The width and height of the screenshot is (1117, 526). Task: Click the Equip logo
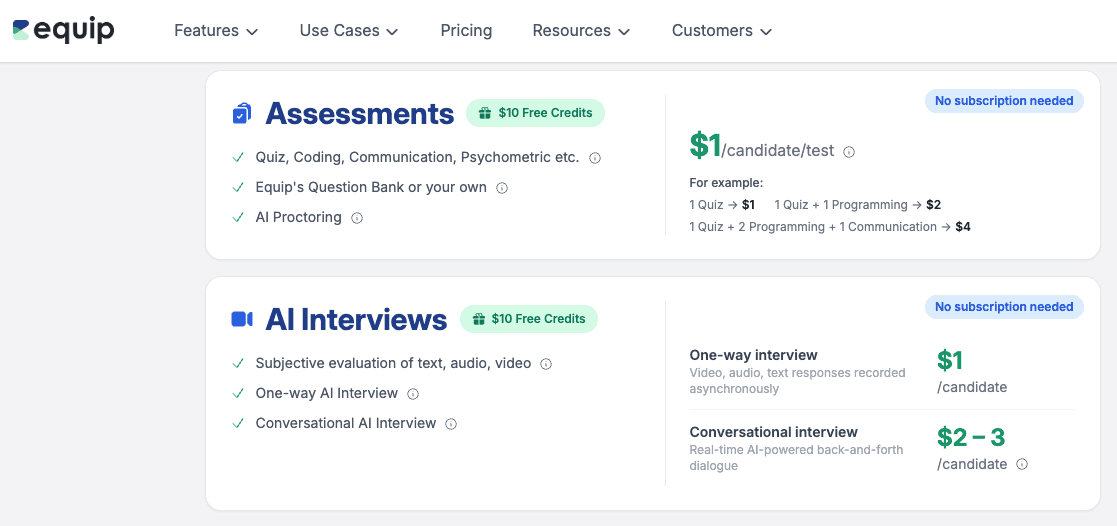coord(64,30)
